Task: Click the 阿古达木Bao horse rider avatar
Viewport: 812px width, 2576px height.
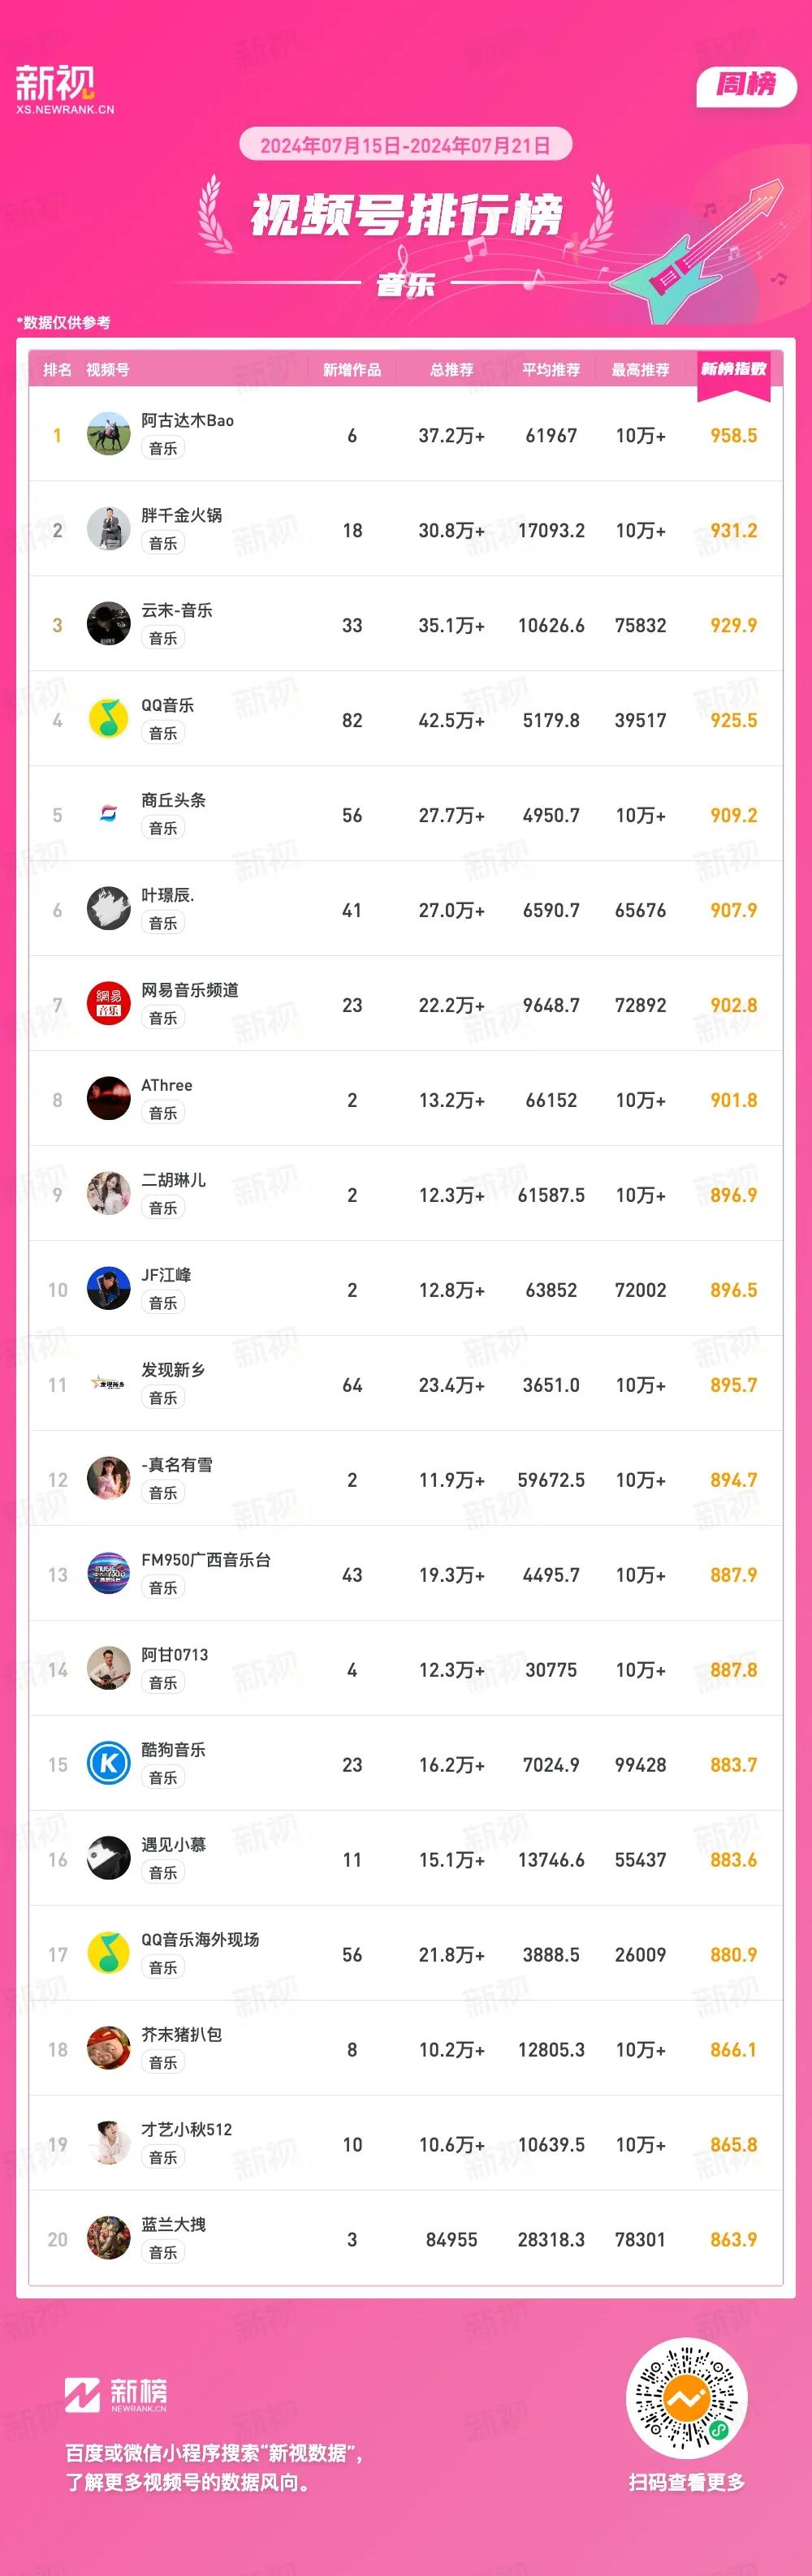Action: click(108, 434)
